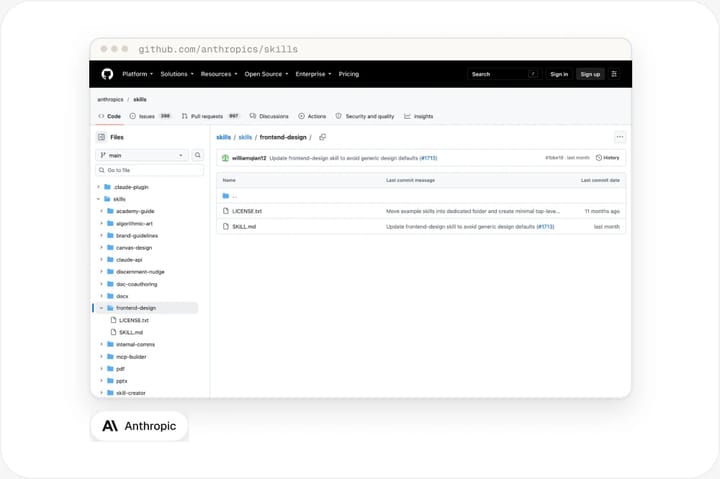Select the docx folder
720x479 pixels.
pyautogui.click(x=122, y=296)
